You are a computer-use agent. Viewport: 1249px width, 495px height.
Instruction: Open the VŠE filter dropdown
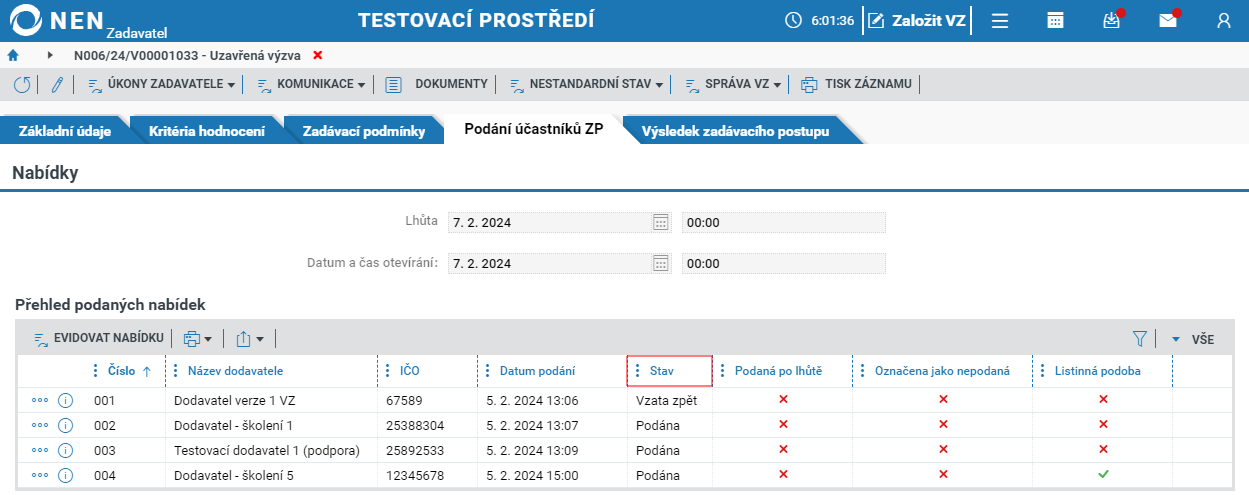1192,339
